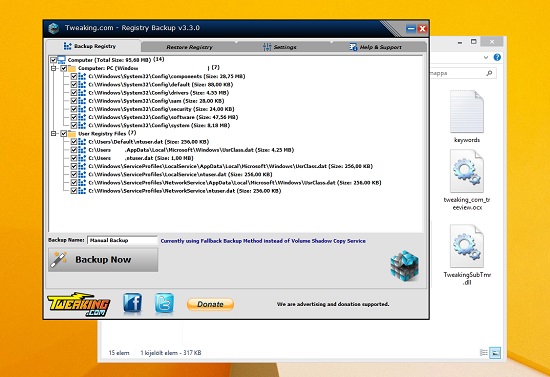The image size is (550, 377).
Task: Select tweaking_com_treeview.ocx in Explorer window
Action: (x=467, y=180)
